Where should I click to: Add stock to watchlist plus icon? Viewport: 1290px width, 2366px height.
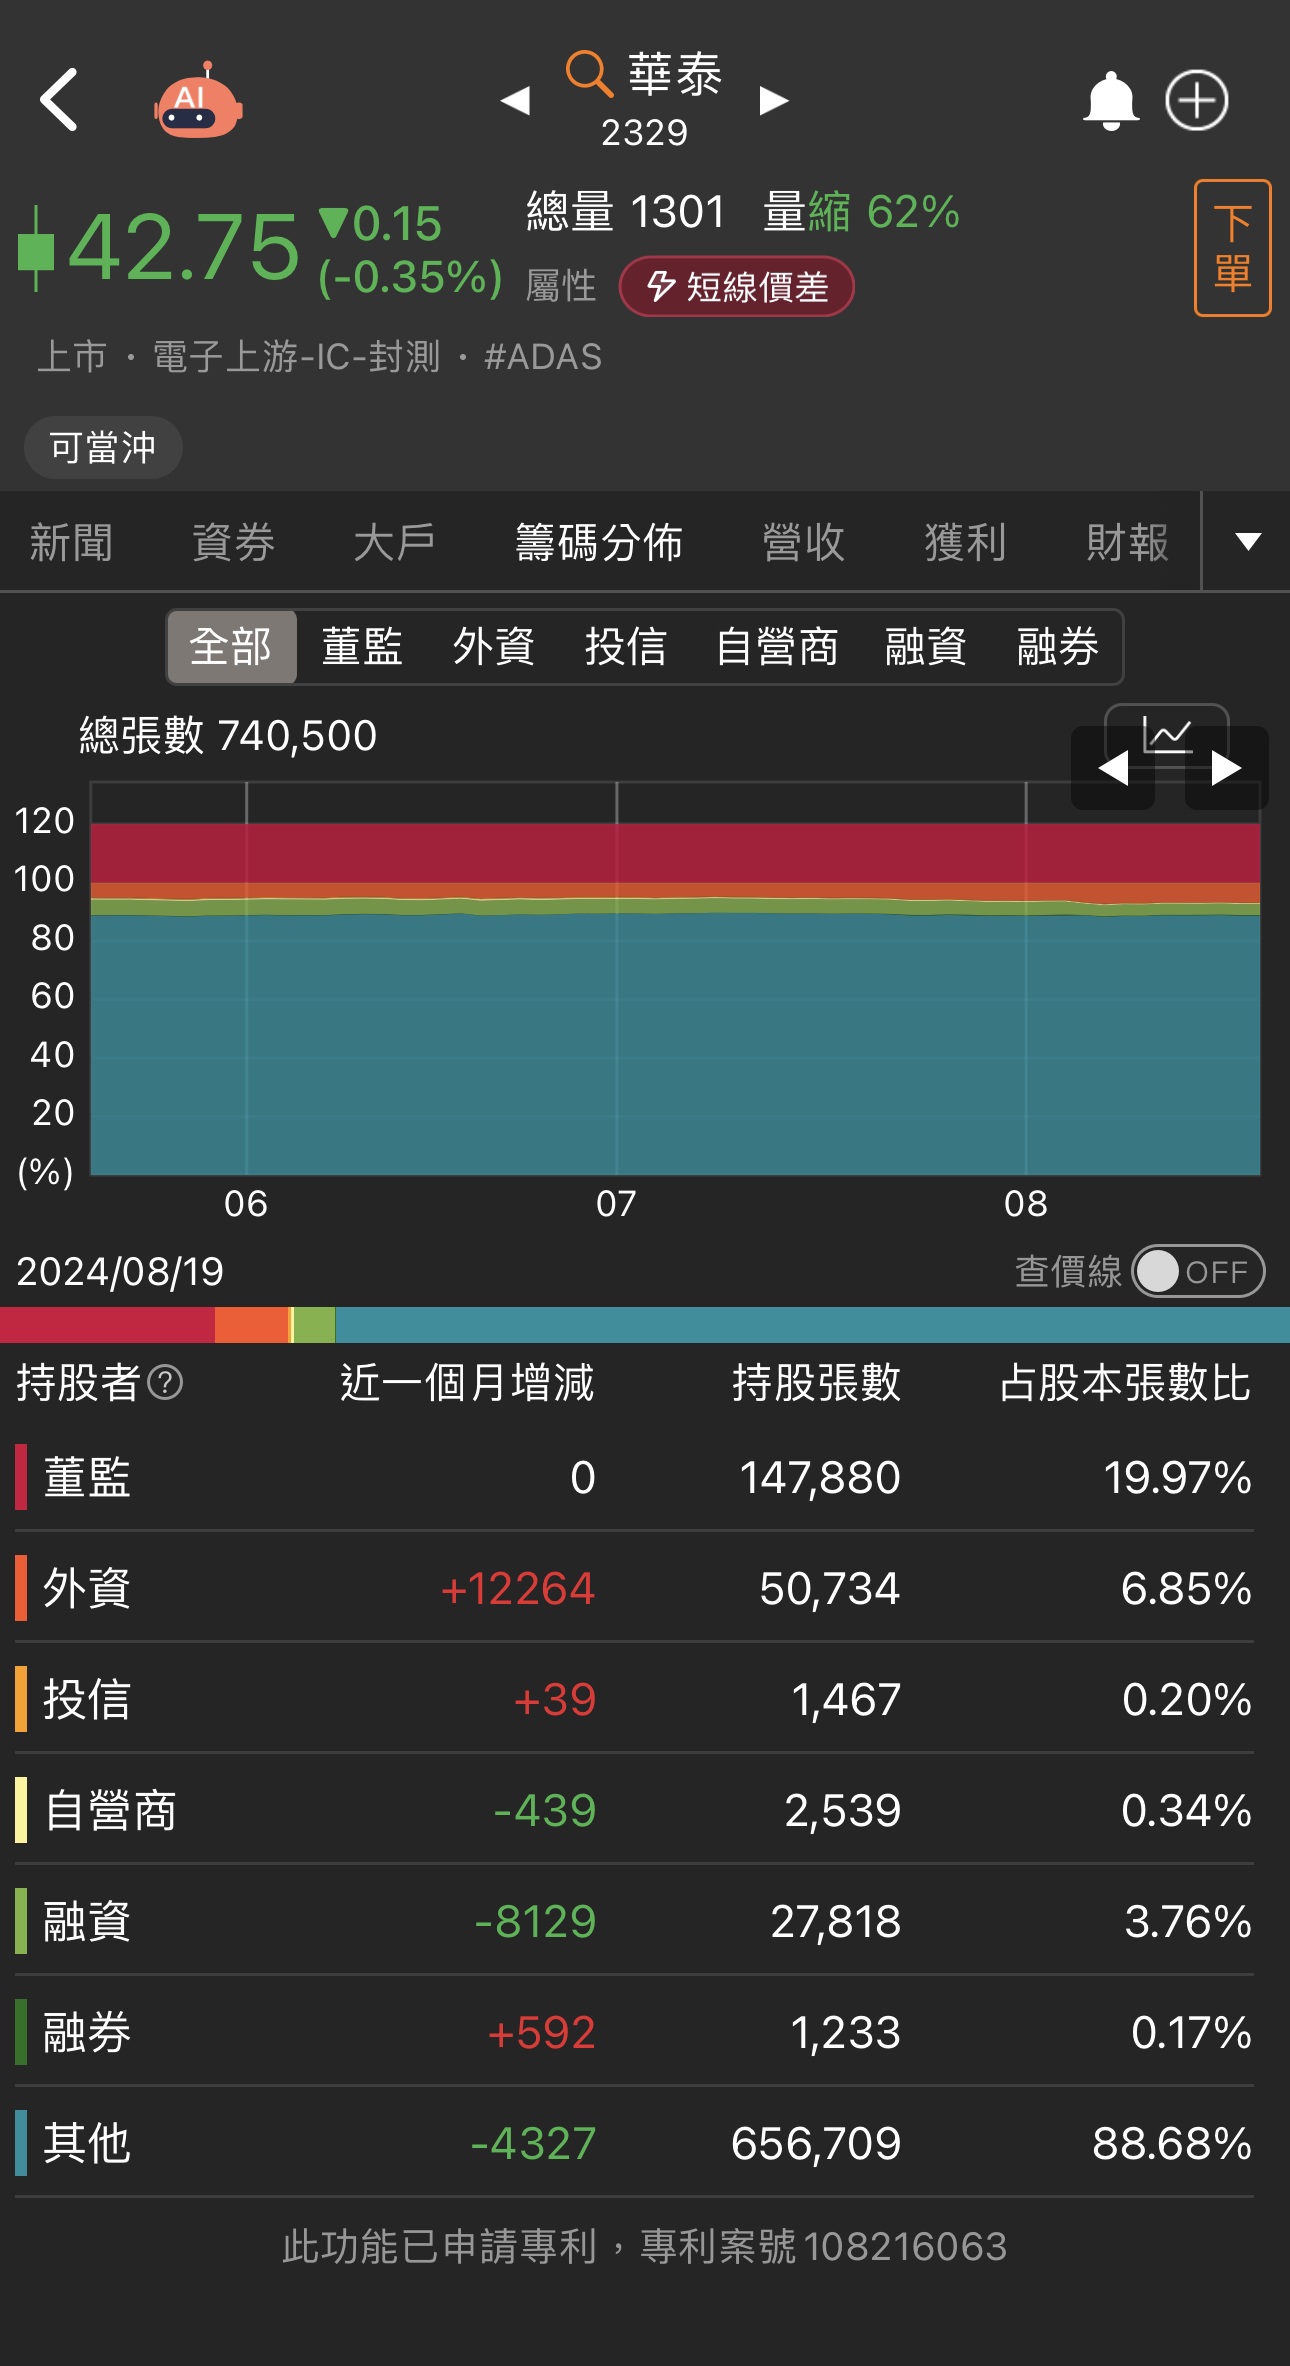(x=1197, y=100)
